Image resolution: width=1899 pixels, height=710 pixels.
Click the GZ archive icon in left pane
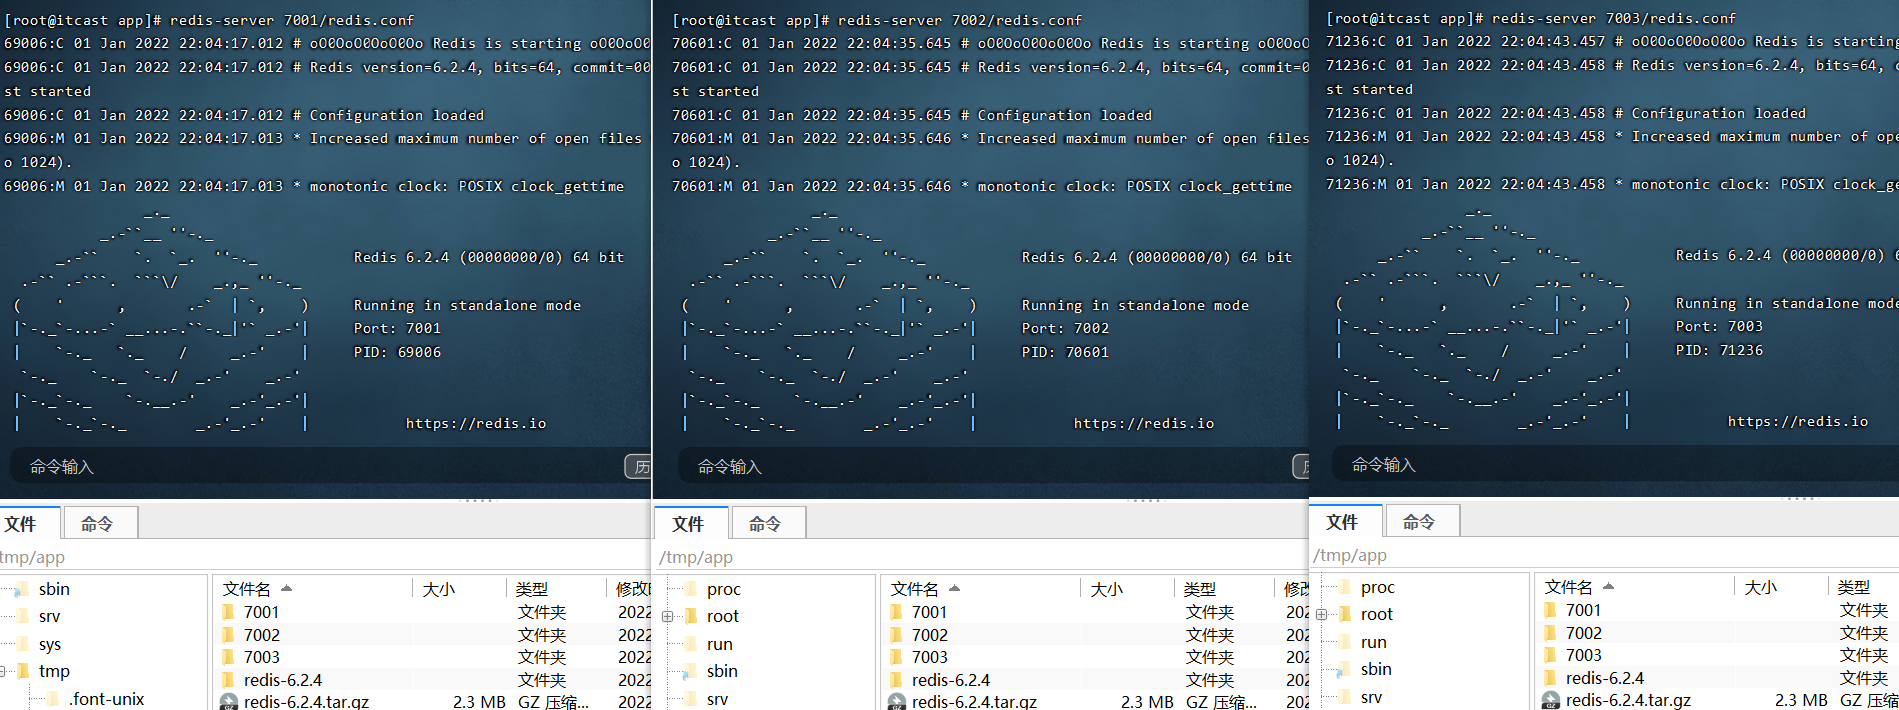[x=228, y=702]
